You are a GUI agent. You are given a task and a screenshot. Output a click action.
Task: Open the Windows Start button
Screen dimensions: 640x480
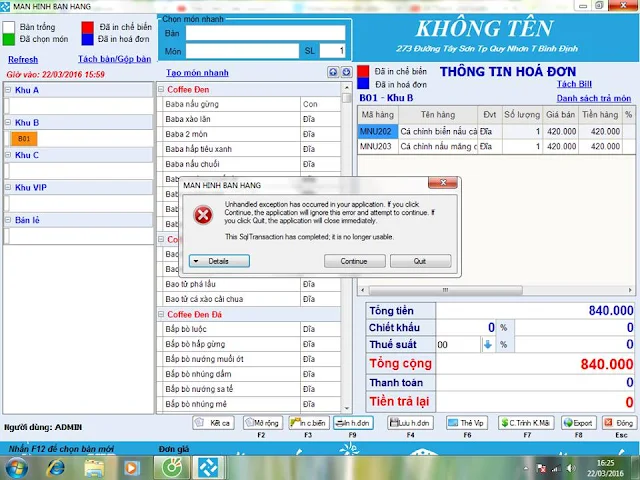point(16,468)
